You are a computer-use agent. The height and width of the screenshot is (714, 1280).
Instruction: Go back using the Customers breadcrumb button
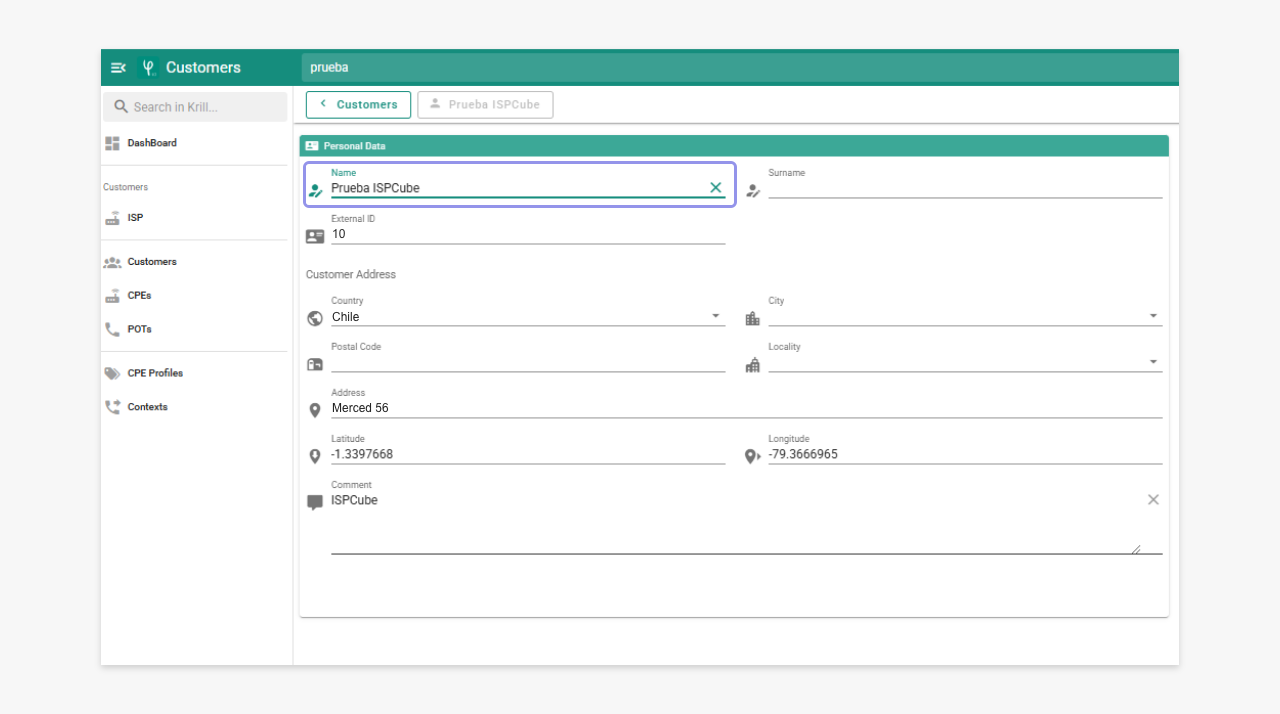click(358, 104)
